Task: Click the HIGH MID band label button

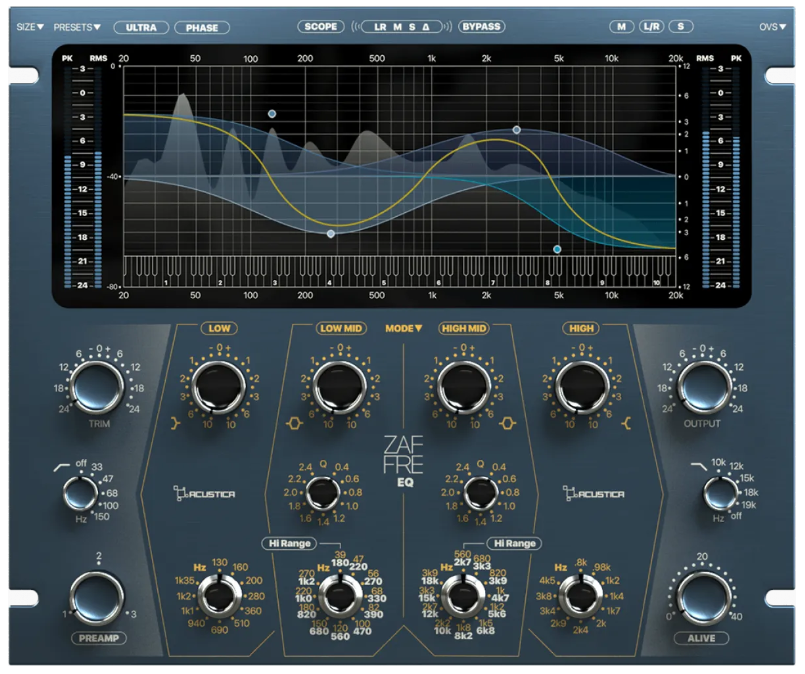Action: [x=464, y=328]
